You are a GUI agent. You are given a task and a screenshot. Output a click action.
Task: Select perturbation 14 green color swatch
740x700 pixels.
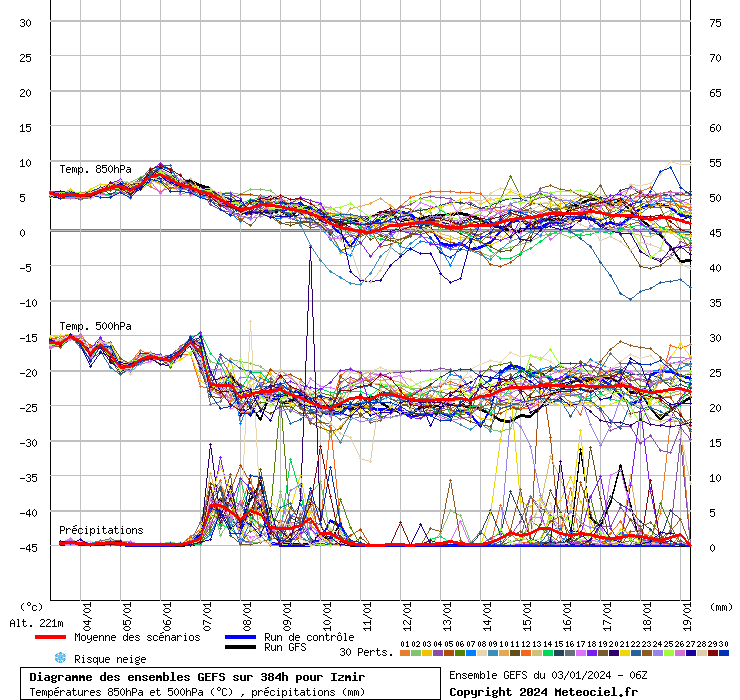[x=548, y=653]
